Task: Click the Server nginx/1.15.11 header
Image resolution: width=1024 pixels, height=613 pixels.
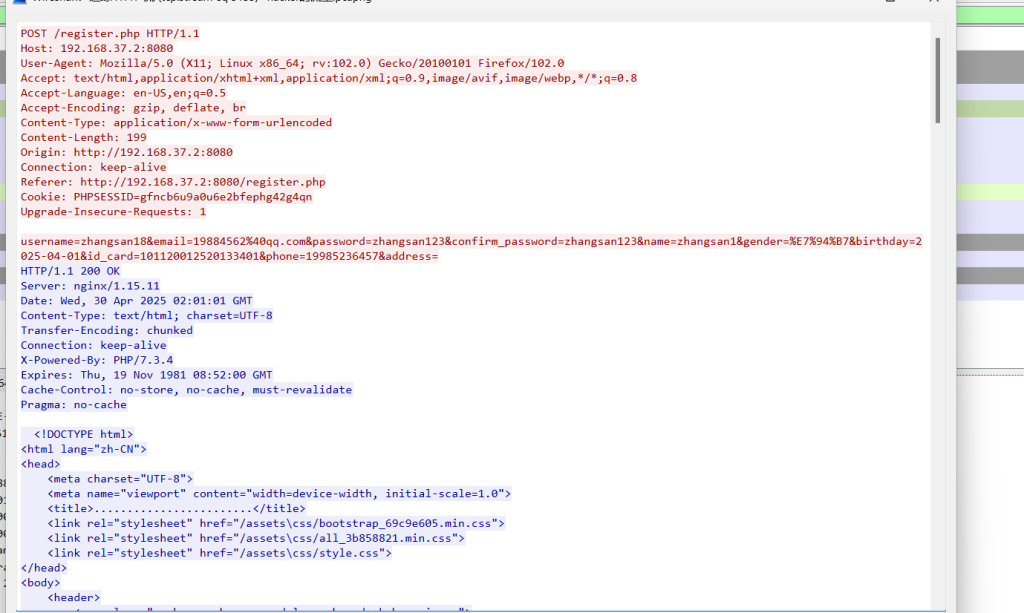Action: click(x=90, y=286)
